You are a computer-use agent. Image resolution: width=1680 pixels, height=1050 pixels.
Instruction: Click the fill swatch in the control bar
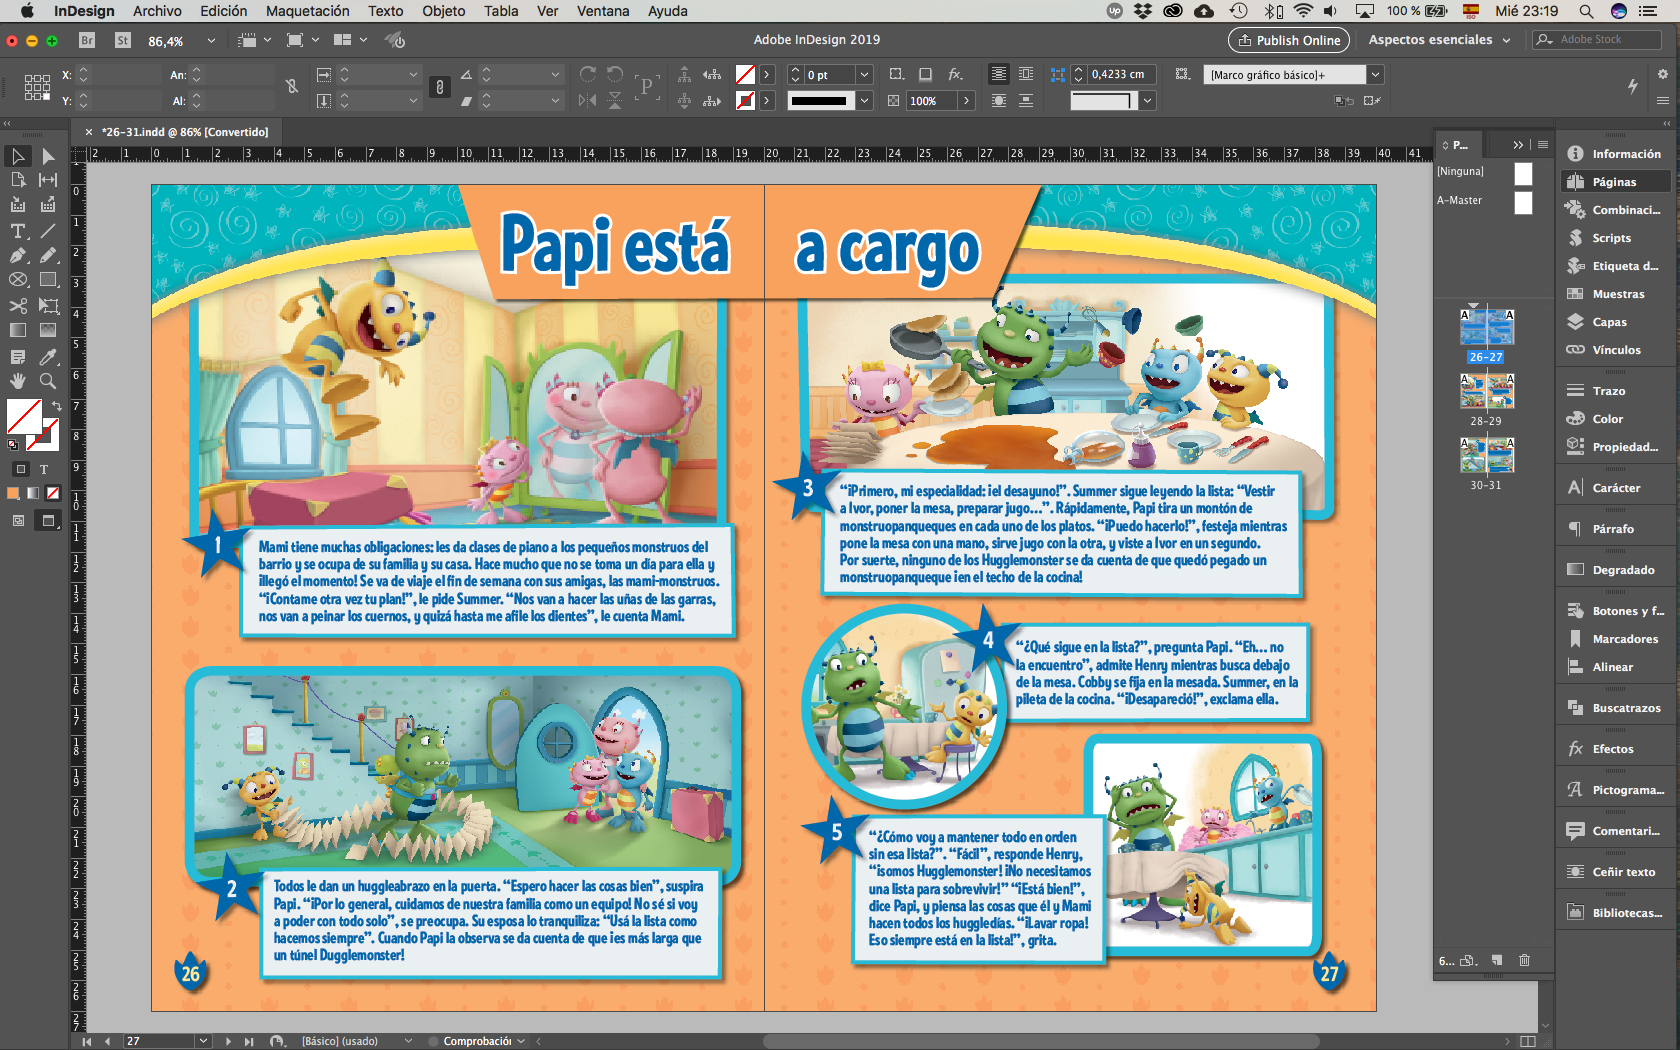tap(745, 74)
